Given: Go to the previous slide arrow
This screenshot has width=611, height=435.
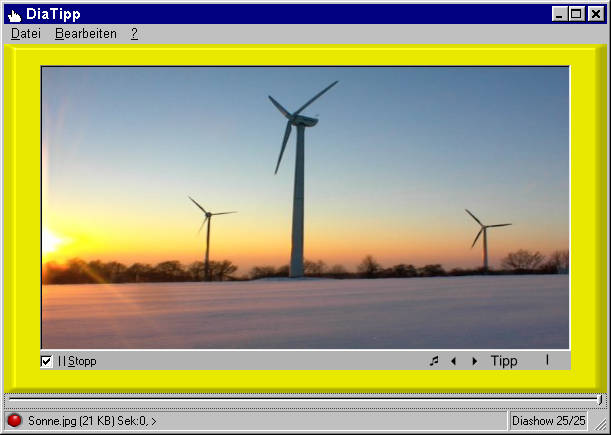Looking at the screenshot, I should point(453,361).
